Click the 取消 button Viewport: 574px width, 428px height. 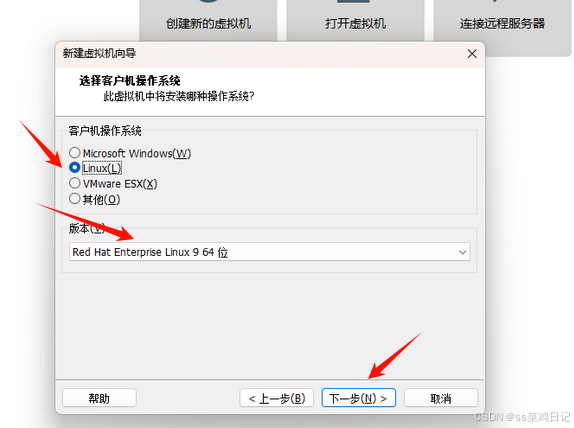(x=441, y=398)
